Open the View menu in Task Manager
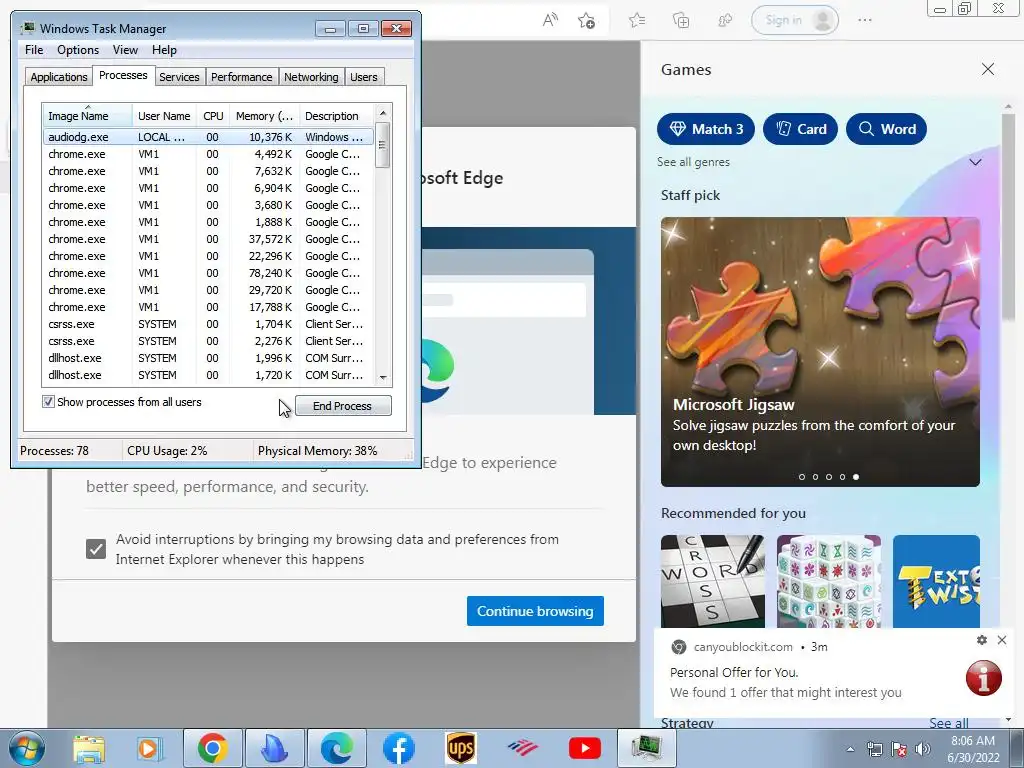The height and width of the screenshot is (768, 1024). [x=125, y=50]
